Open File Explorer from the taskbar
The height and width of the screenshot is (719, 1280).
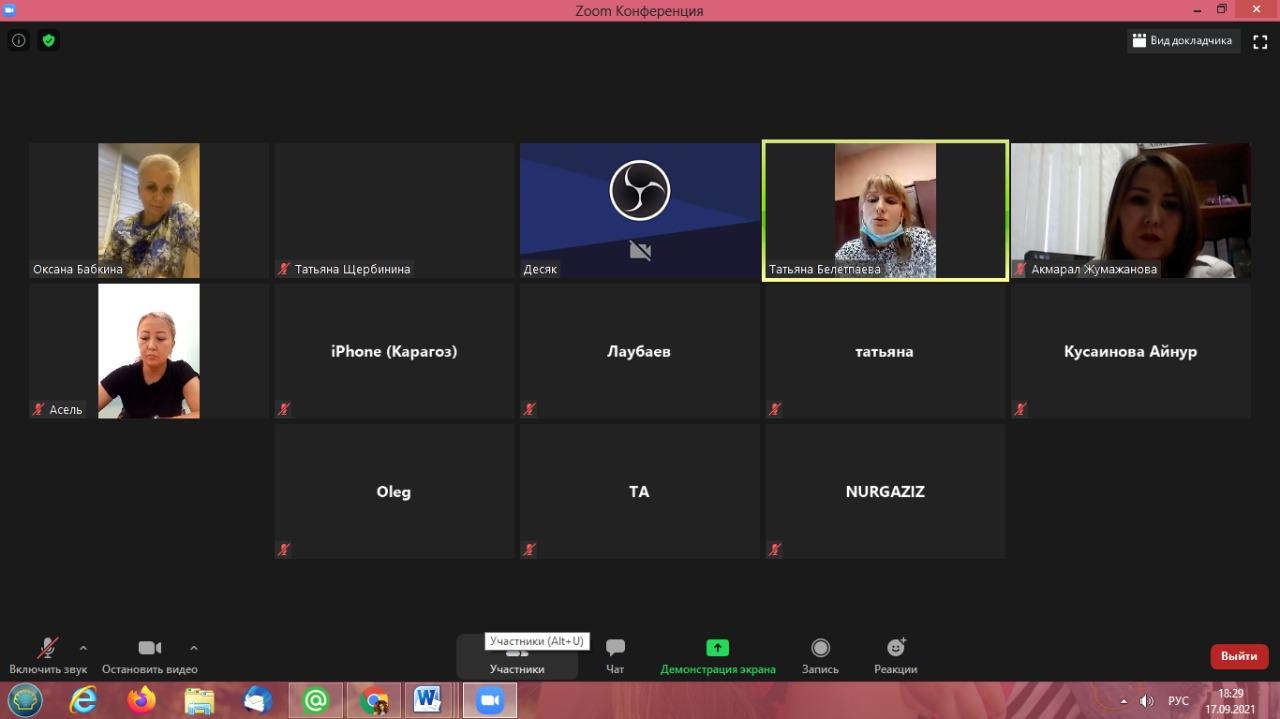coord(199,700)
